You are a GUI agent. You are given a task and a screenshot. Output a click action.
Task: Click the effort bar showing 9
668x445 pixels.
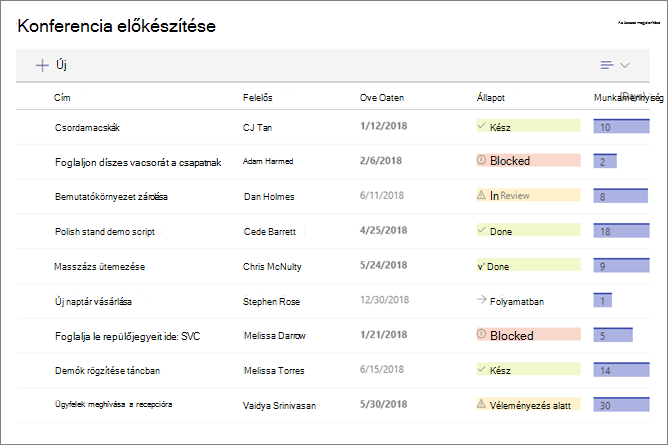click(x=622, y=265)
